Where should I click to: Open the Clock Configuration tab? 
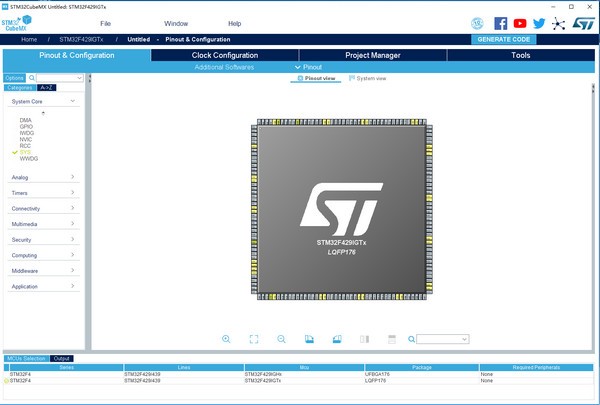(224, 55)
